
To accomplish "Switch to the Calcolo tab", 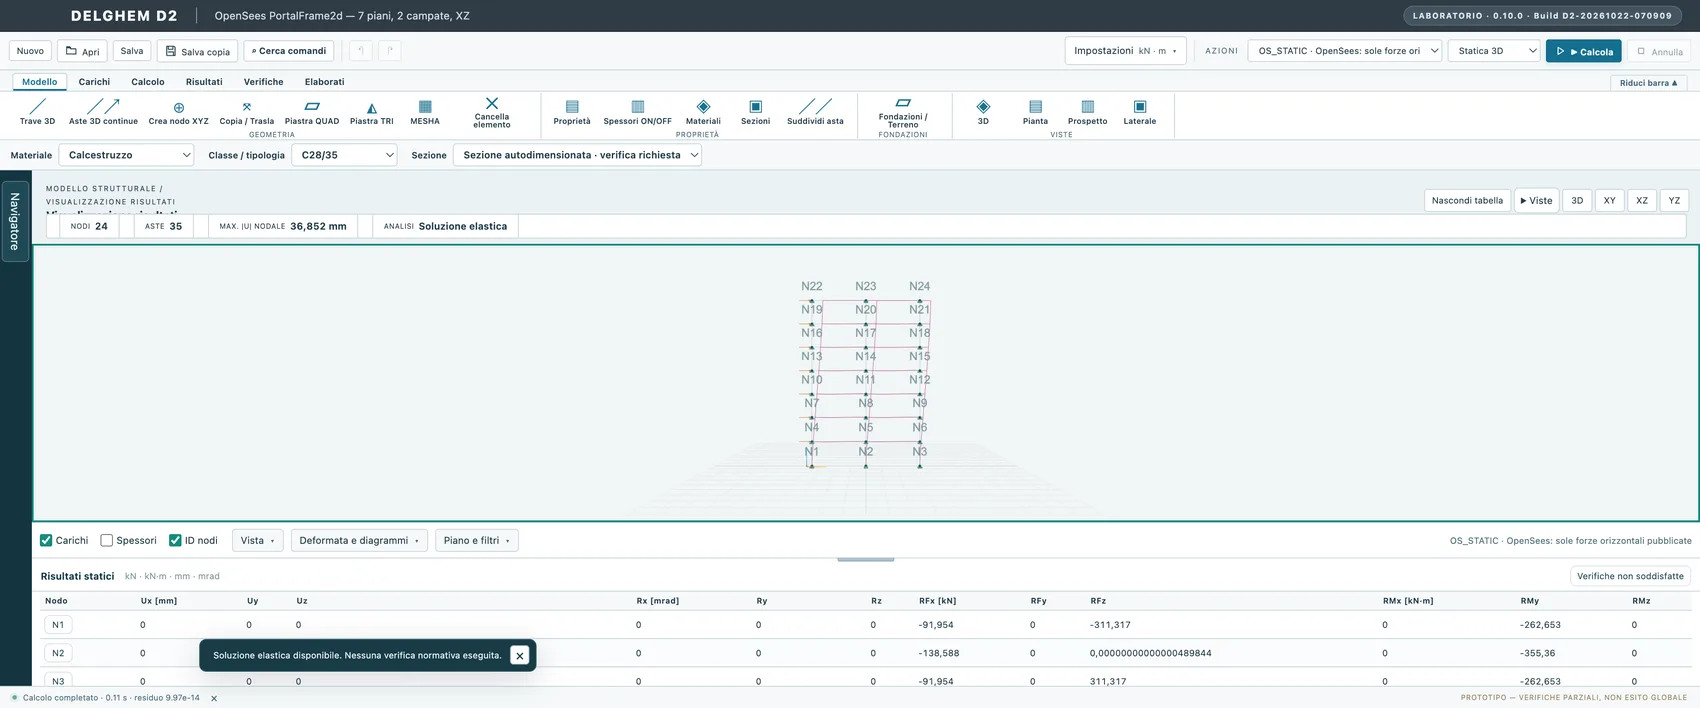I will point(148,82).
